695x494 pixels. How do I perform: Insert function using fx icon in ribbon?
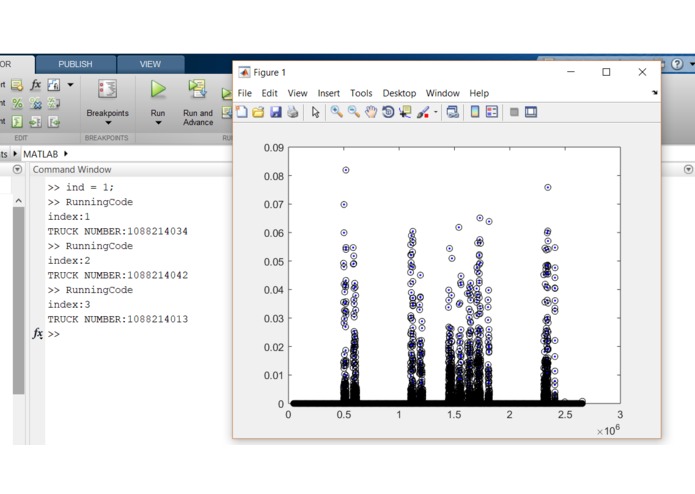[35, 84]
